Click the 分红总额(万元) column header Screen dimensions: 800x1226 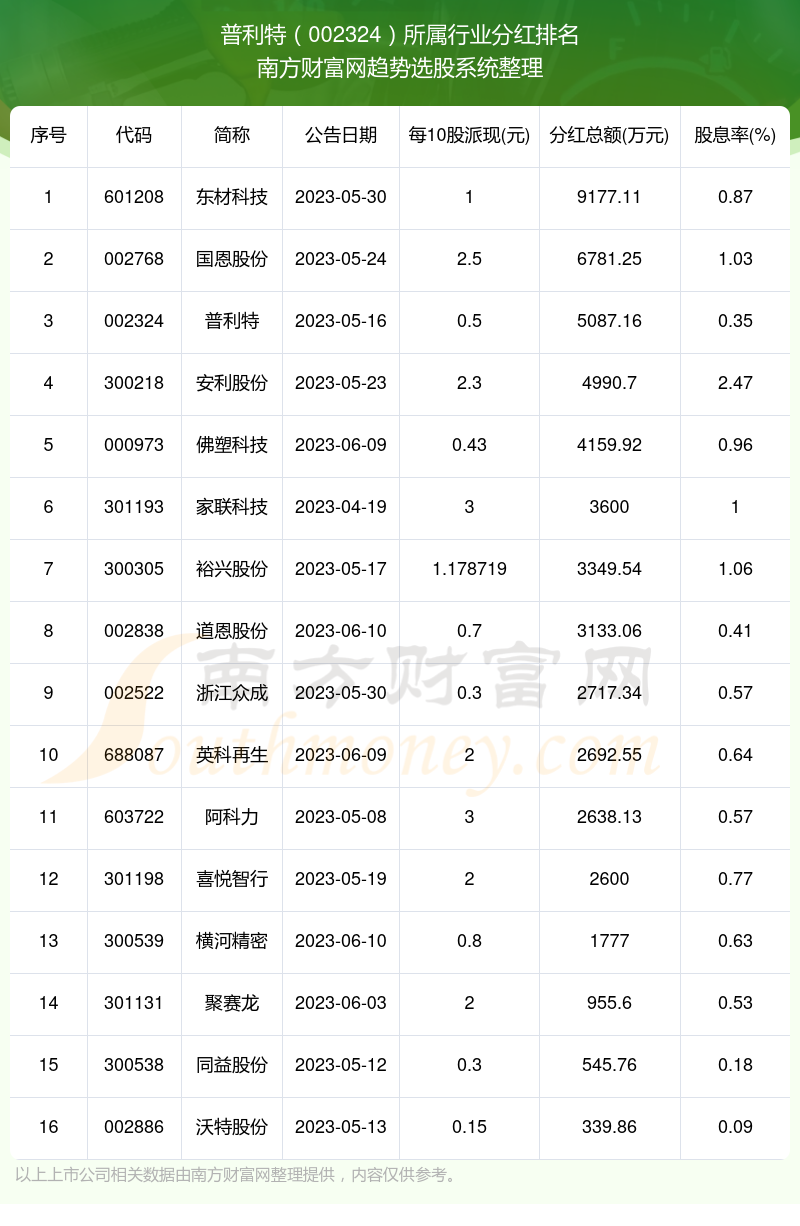(609, 136)
